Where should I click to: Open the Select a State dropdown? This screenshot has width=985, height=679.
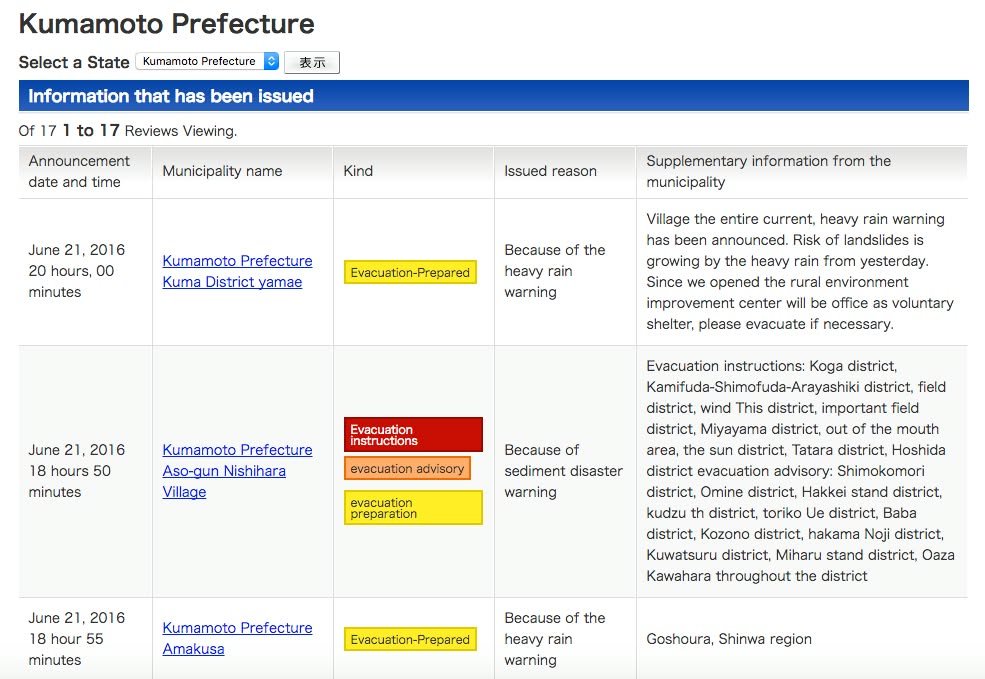tap(207, 62)
